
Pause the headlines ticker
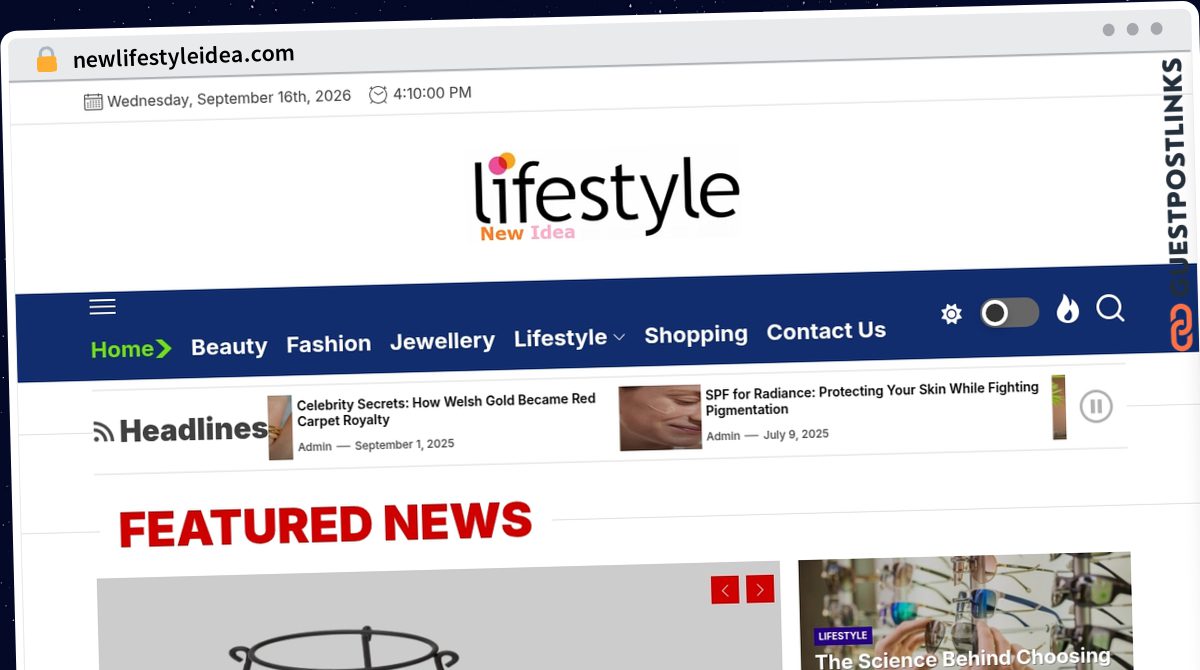click(1096, 406)
